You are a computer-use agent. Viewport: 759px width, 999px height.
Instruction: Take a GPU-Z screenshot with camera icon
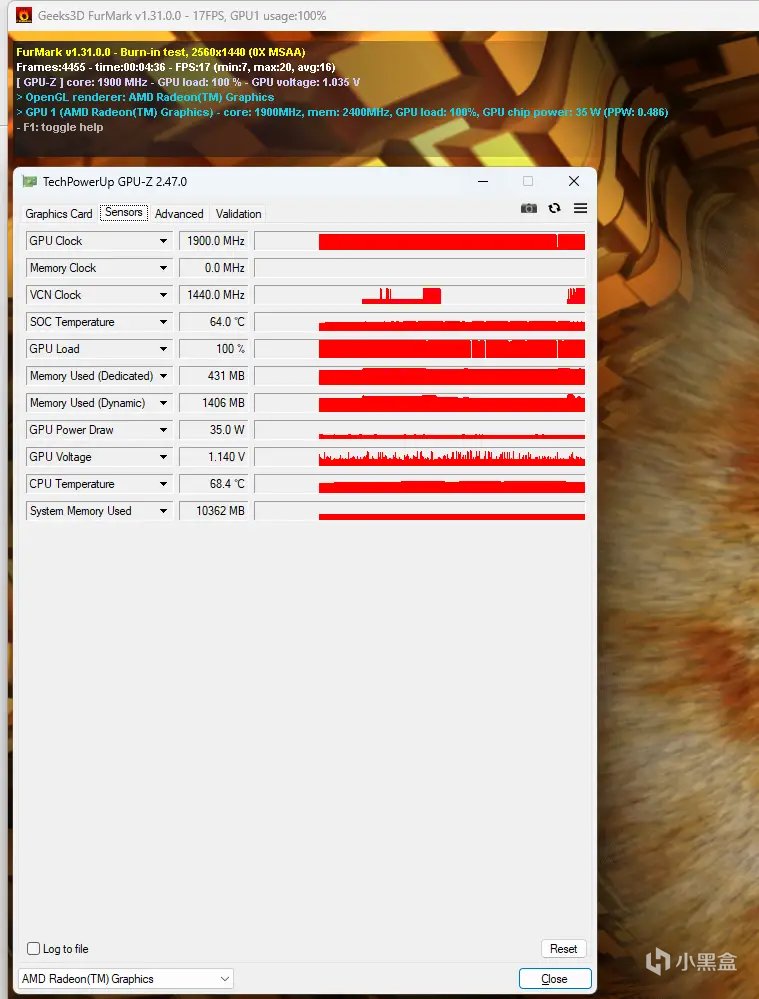[x=528, y=208]
